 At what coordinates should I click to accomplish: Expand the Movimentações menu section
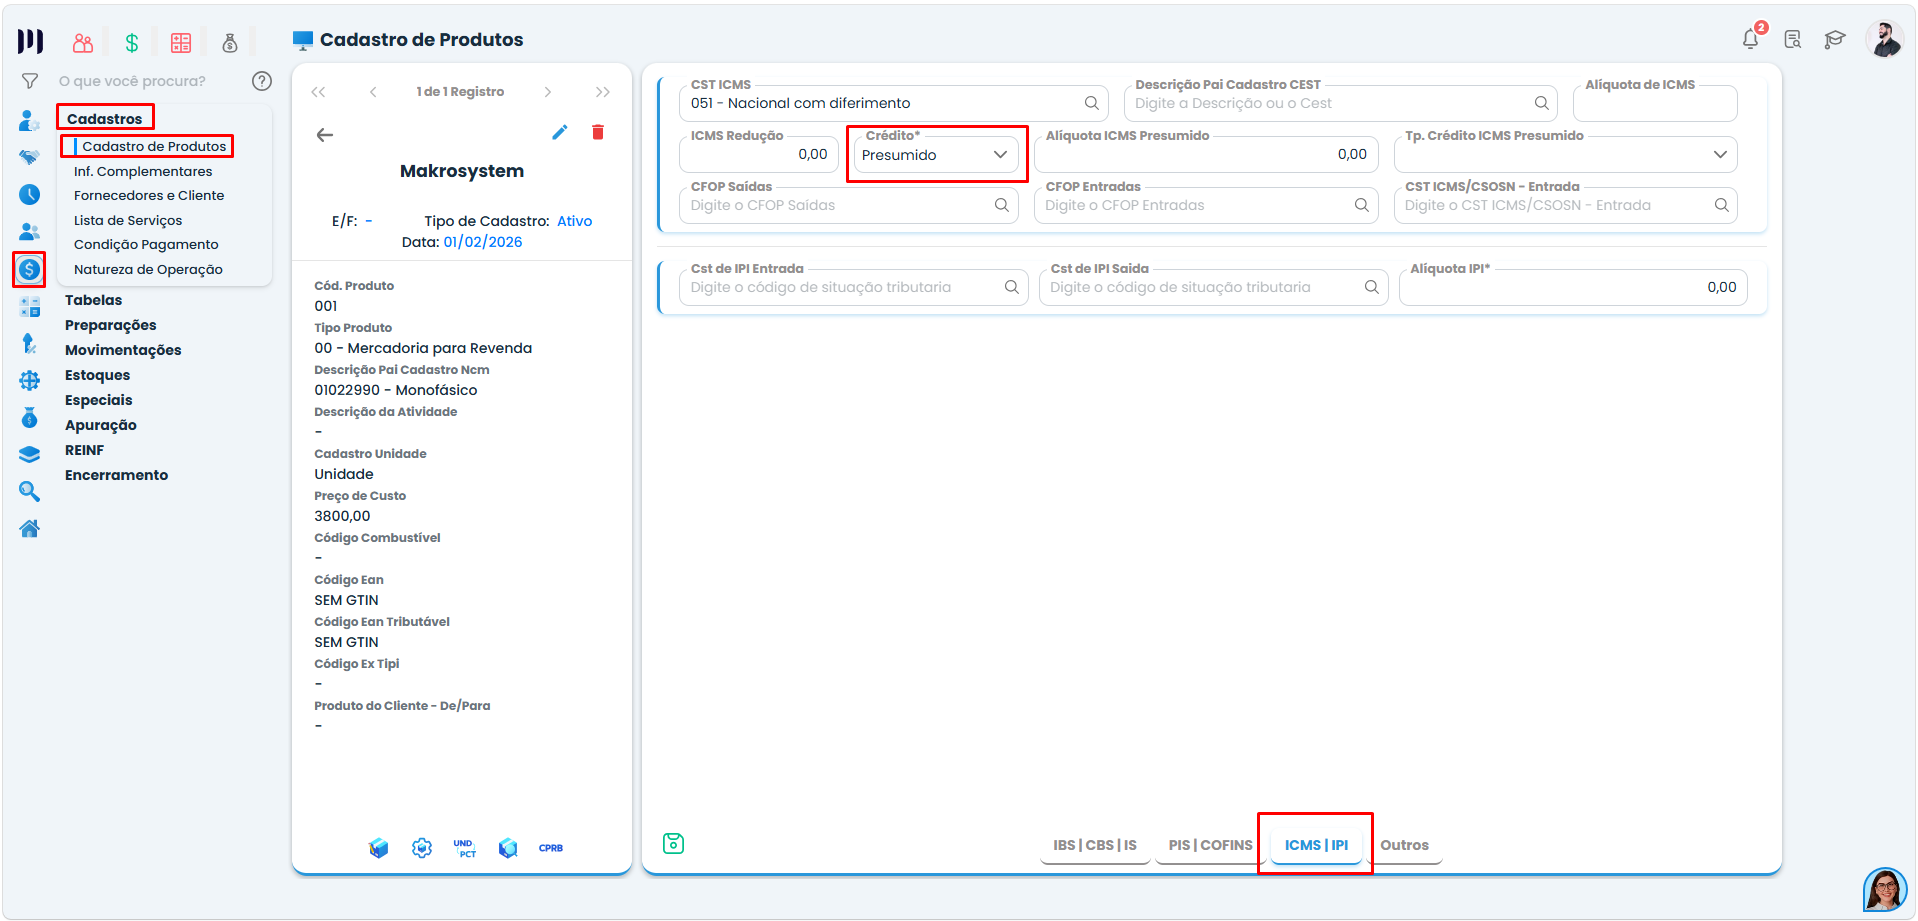123,350
